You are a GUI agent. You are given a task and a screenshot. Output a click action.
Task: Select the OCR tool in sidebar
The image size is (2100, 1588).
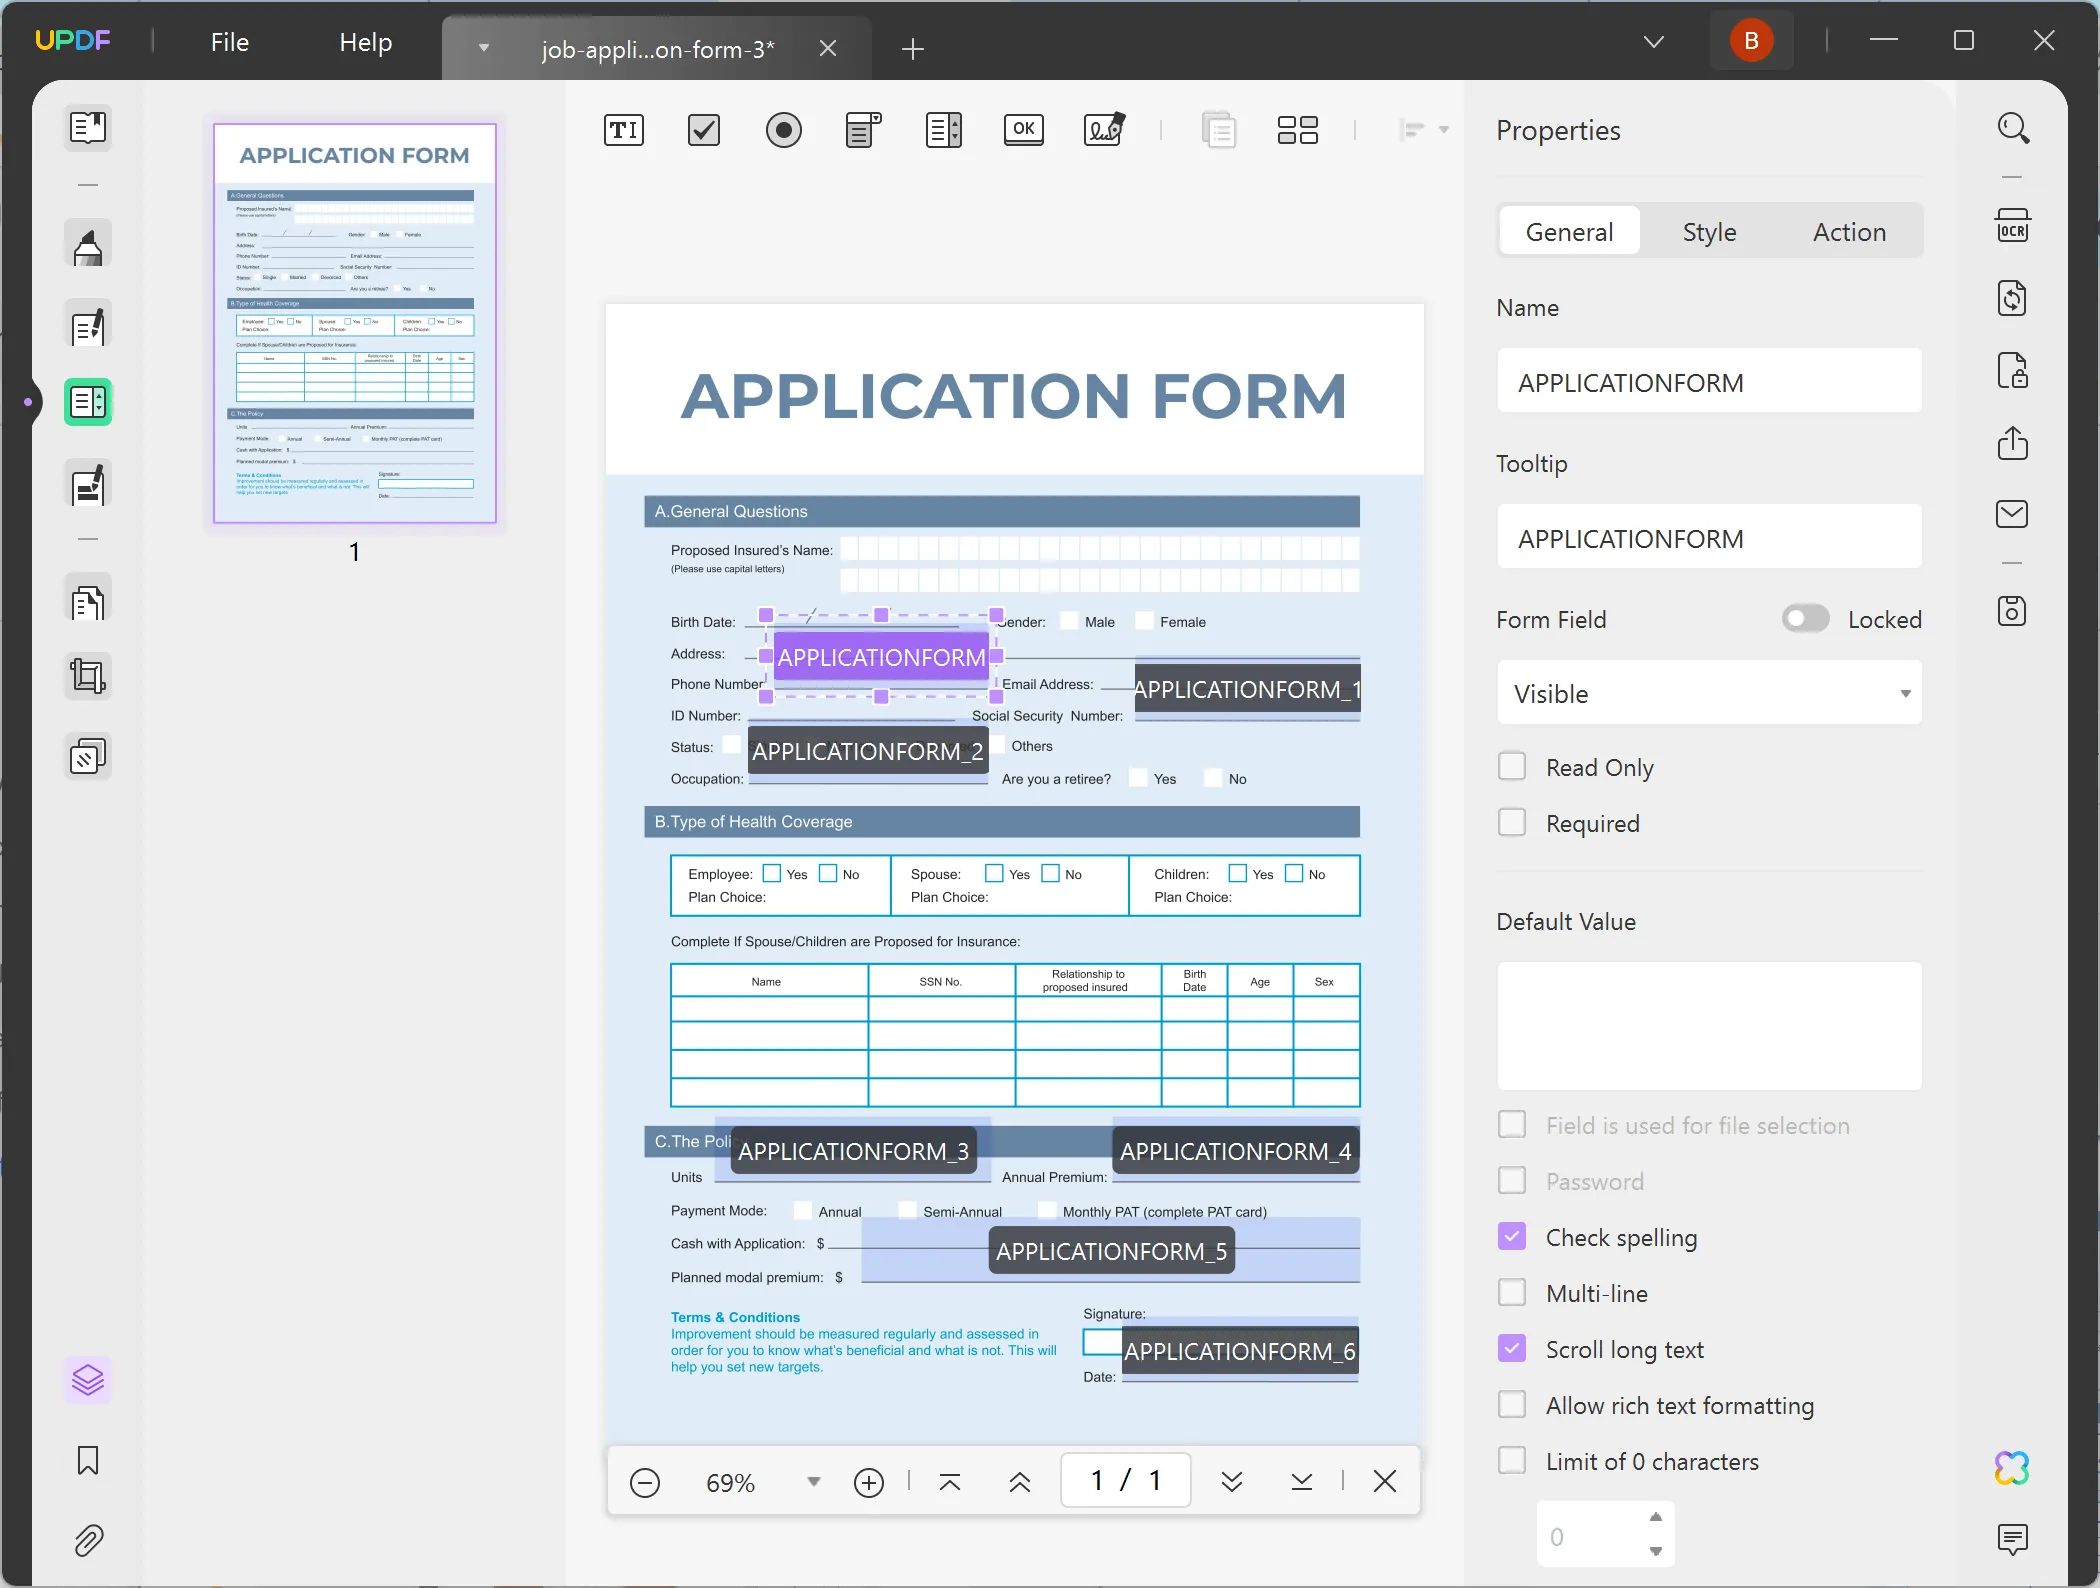2013,232
